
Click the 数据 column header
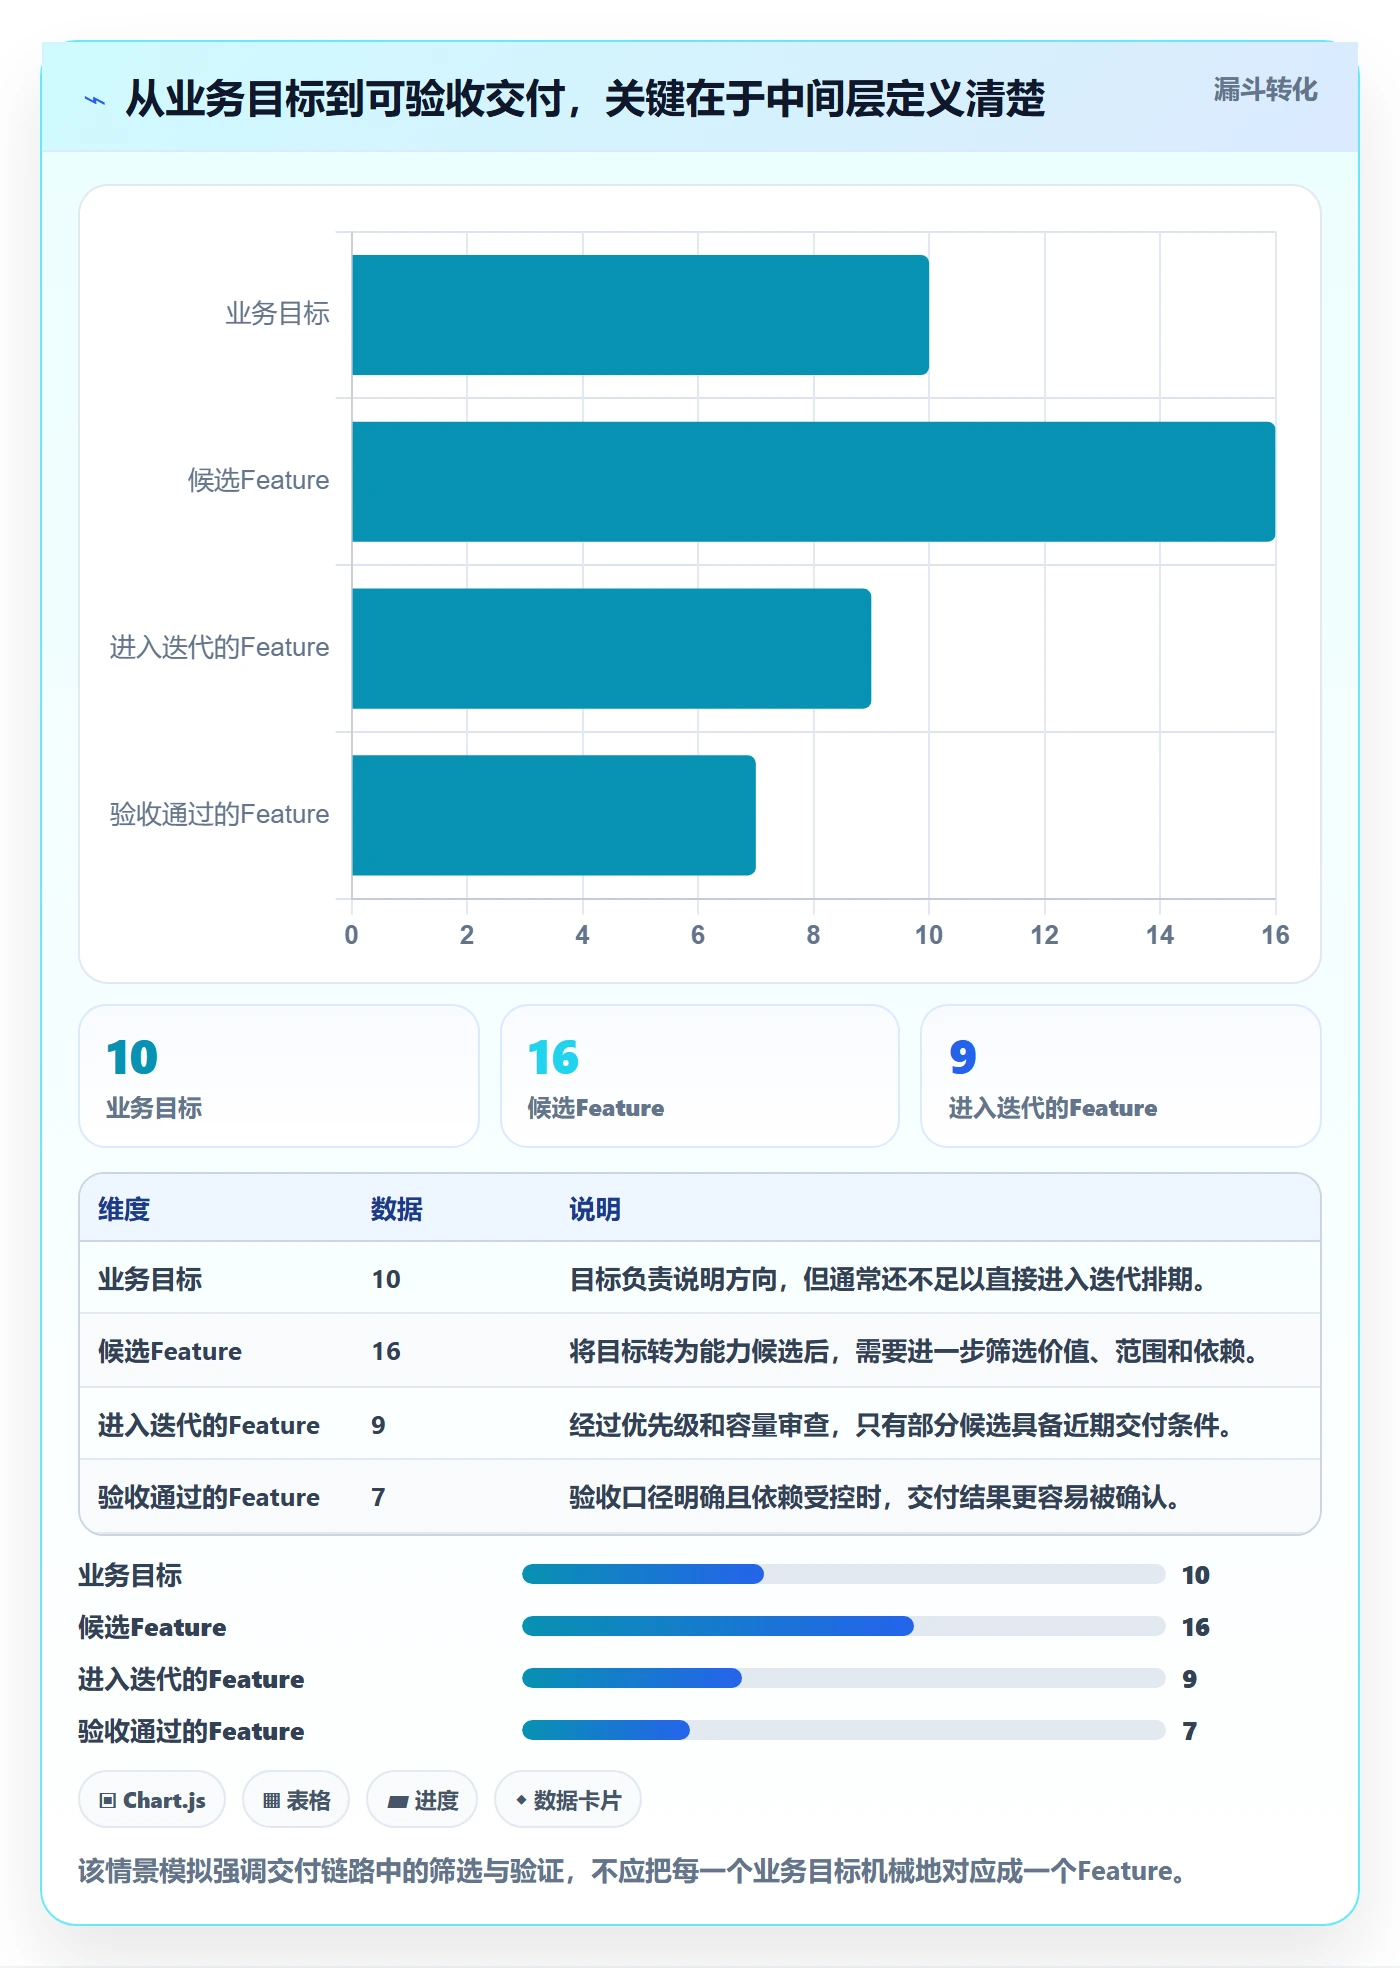tap(397, 1209)
